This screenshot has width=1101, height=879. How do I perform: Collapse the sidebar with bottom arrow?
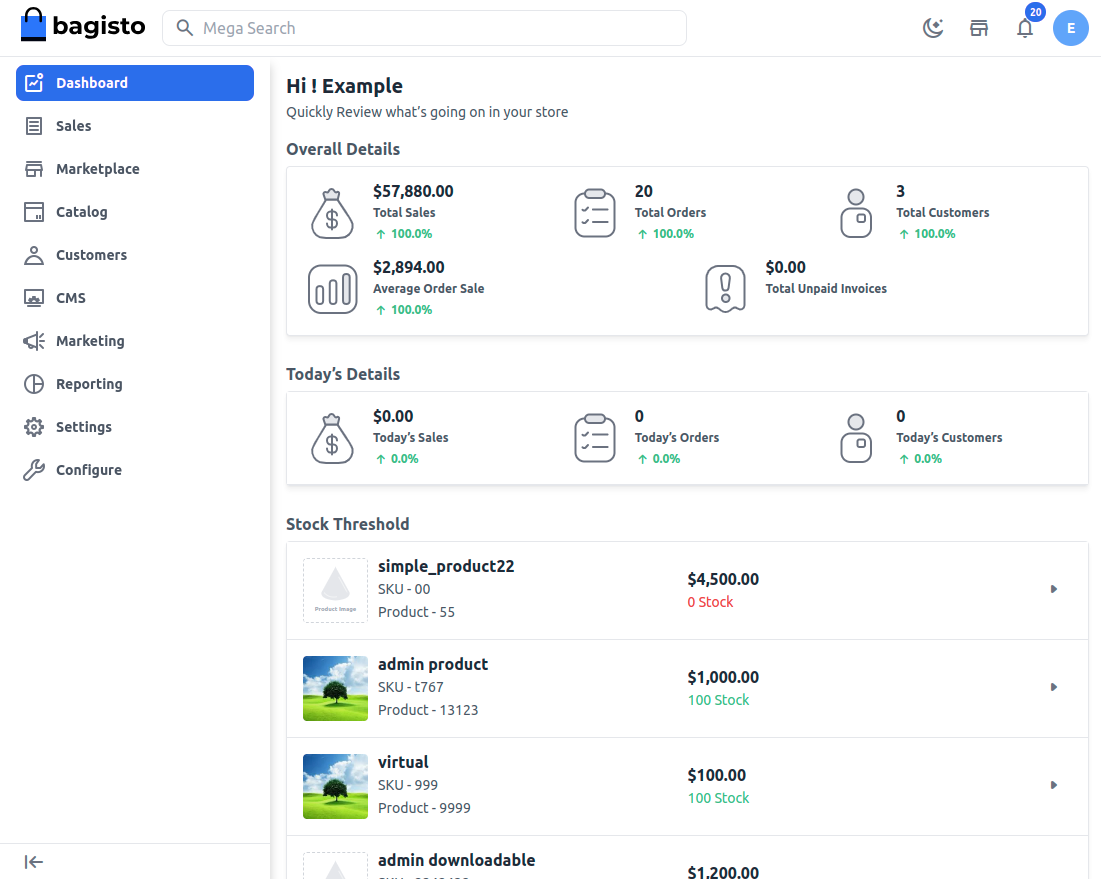(33, 861)
